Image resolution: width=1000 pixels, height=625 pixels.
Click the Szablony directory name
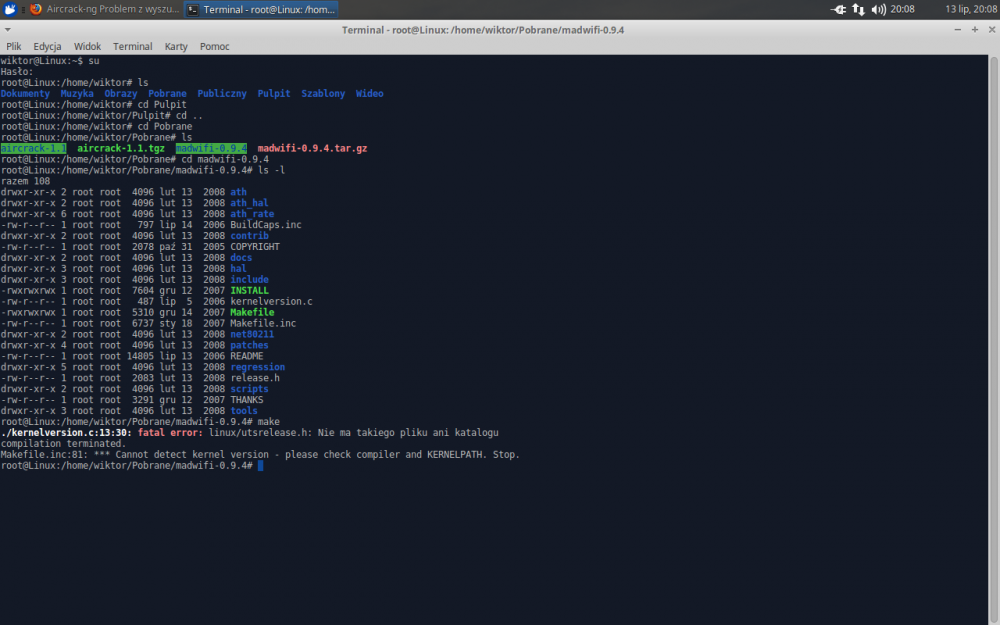point(323,94)
